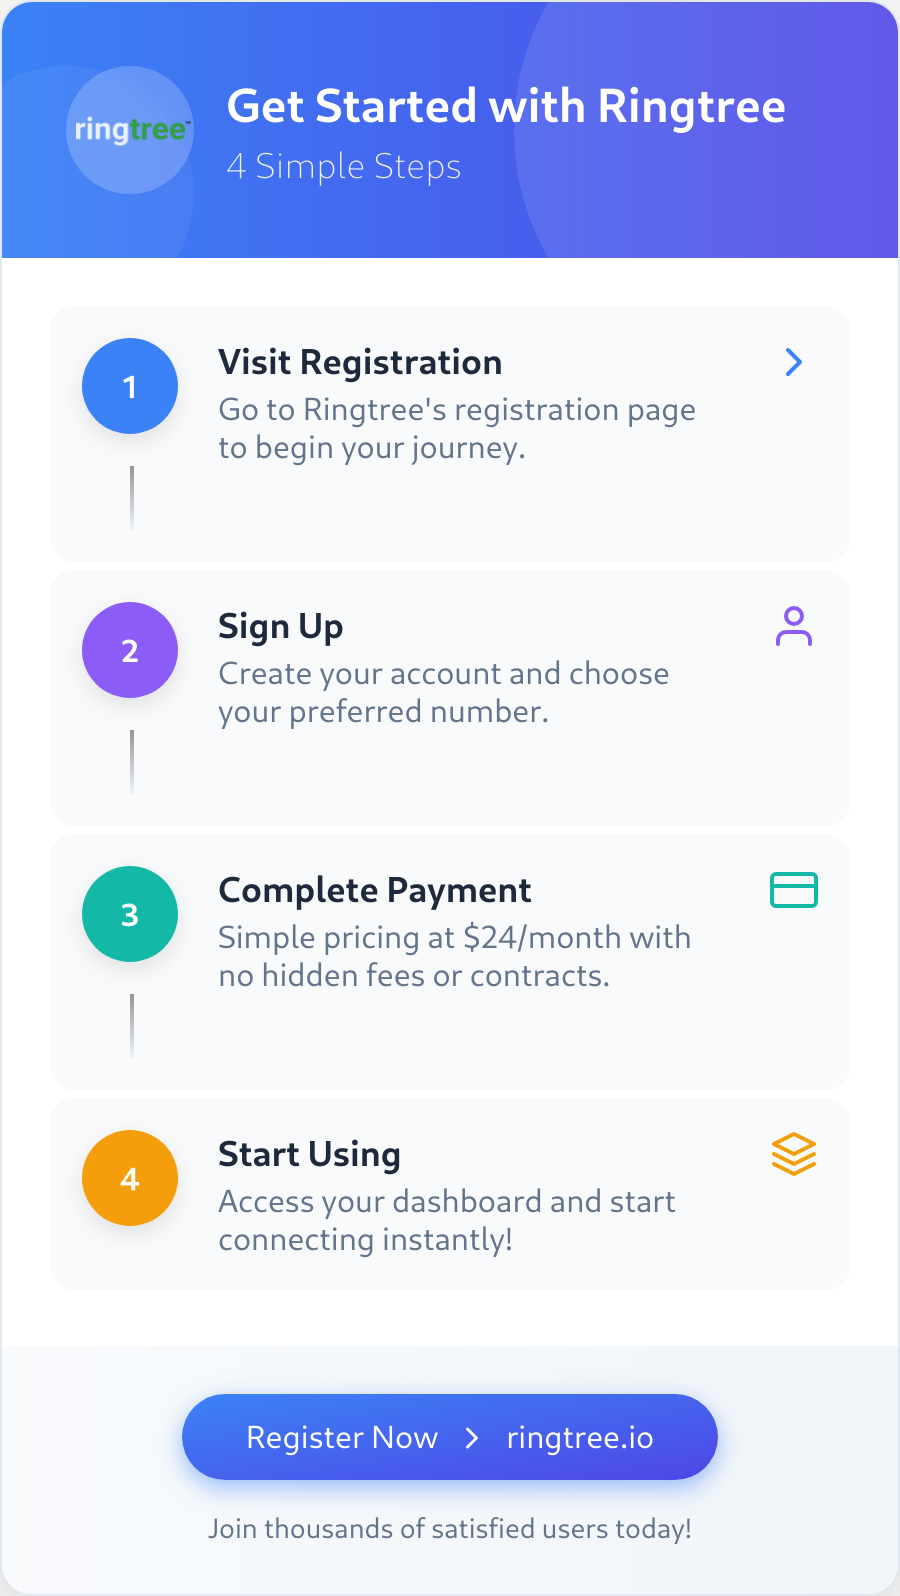
Task: Click the orange step 4 number circle
Action: tap(130, 1178)
